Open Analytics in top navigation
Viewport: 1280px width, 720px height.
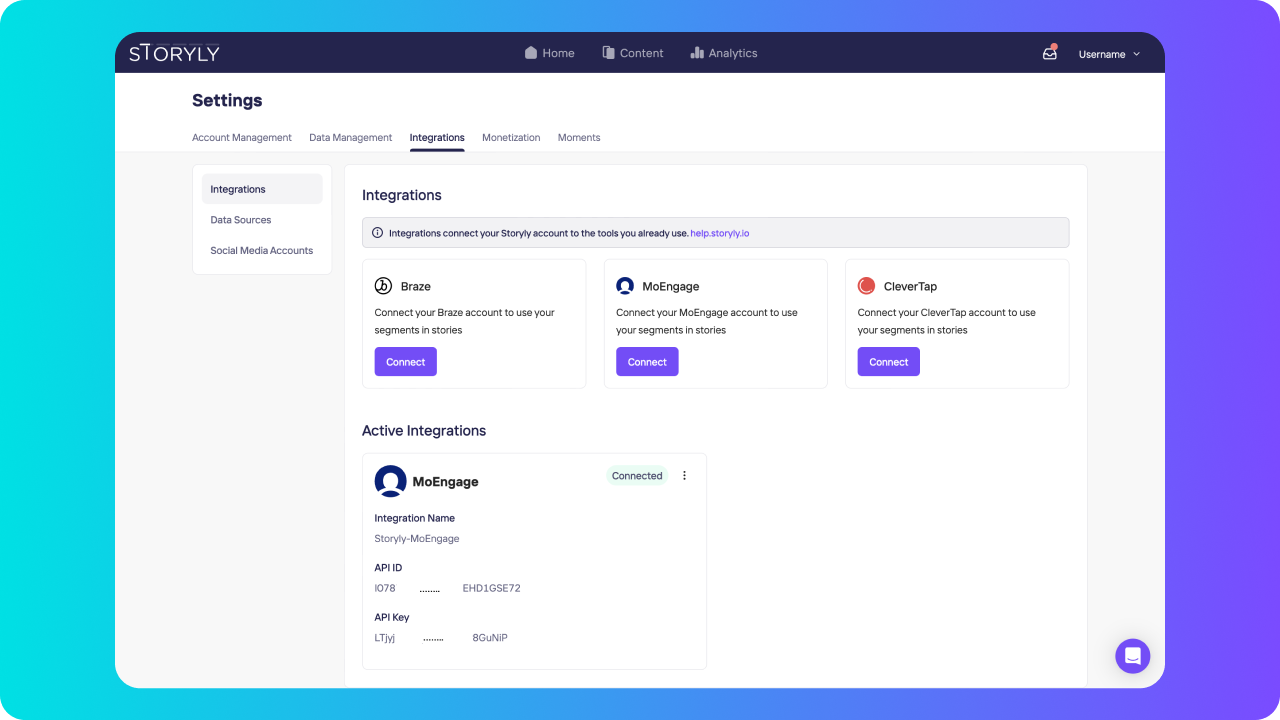(x=724, y=53)
